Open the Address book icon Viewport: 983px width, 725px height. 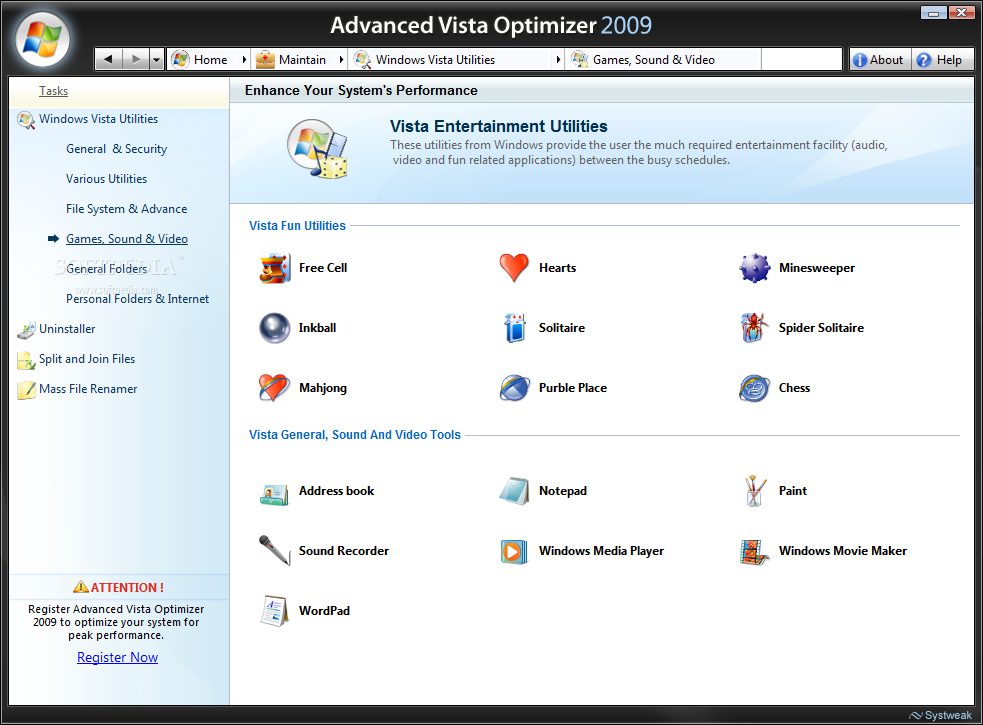[x=275, y=494]
